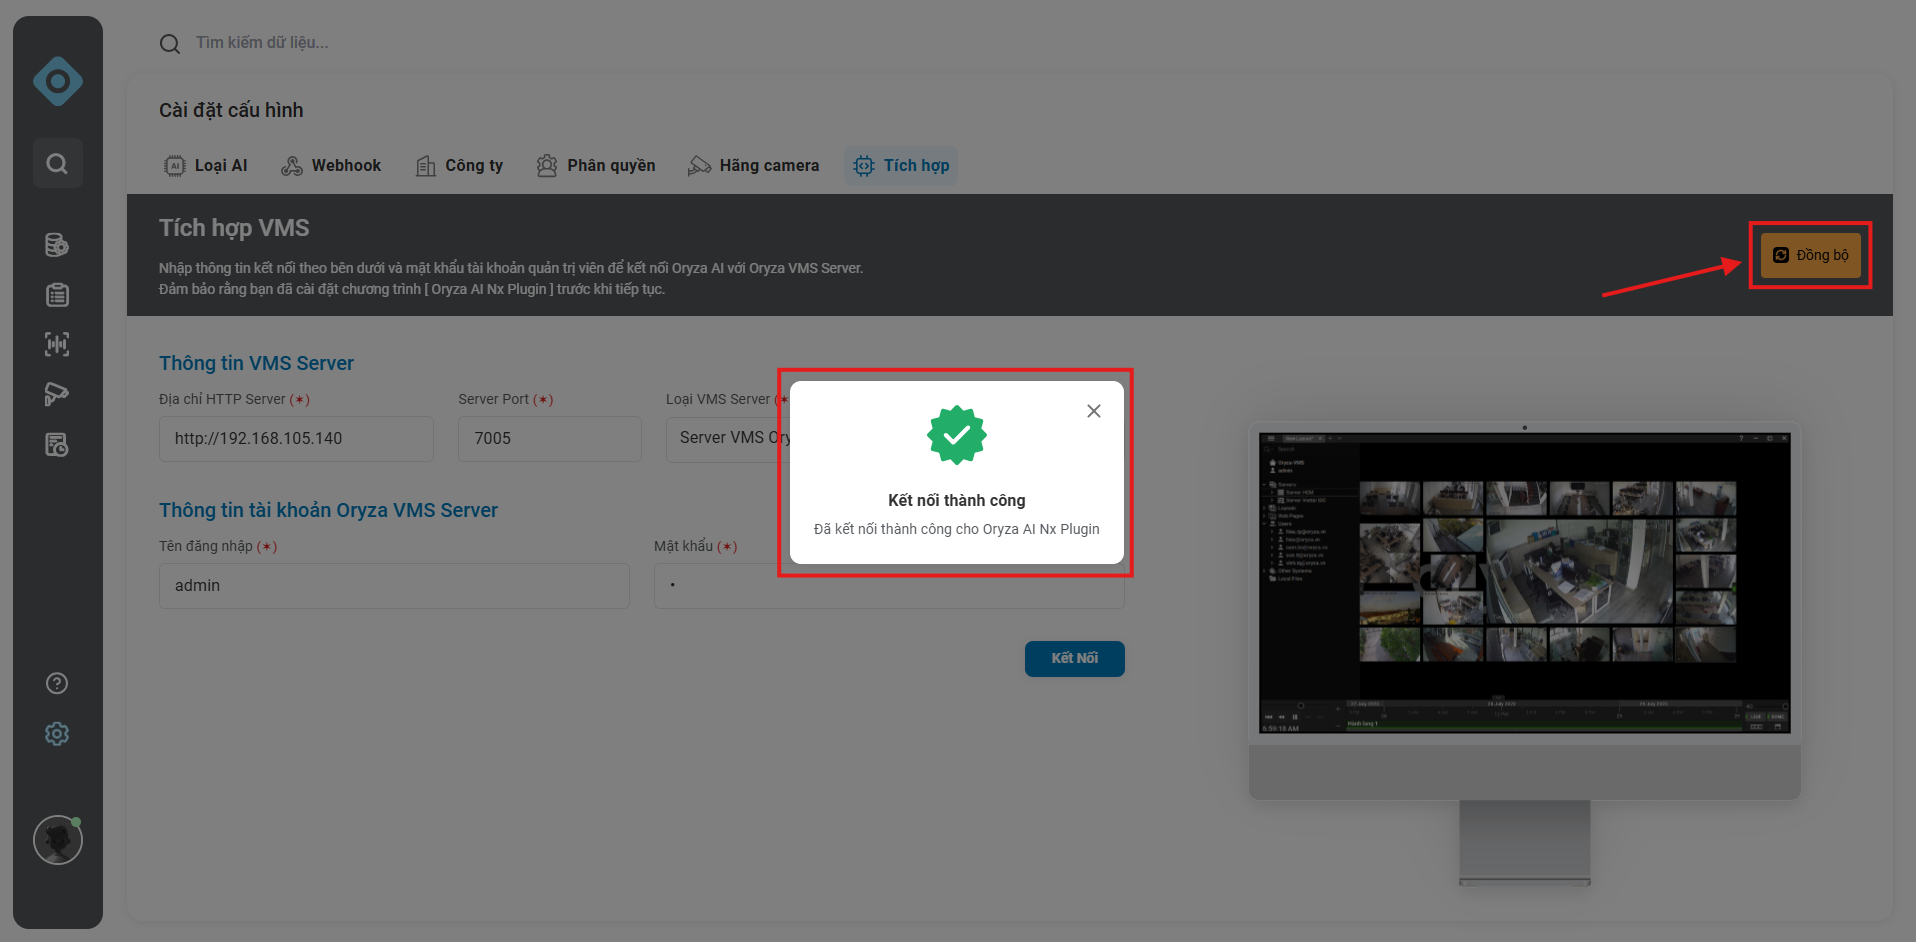This screenshot has width=1916, height=942.
Task: Open the database coins sidebar icon
Action: tap(57, 245)
